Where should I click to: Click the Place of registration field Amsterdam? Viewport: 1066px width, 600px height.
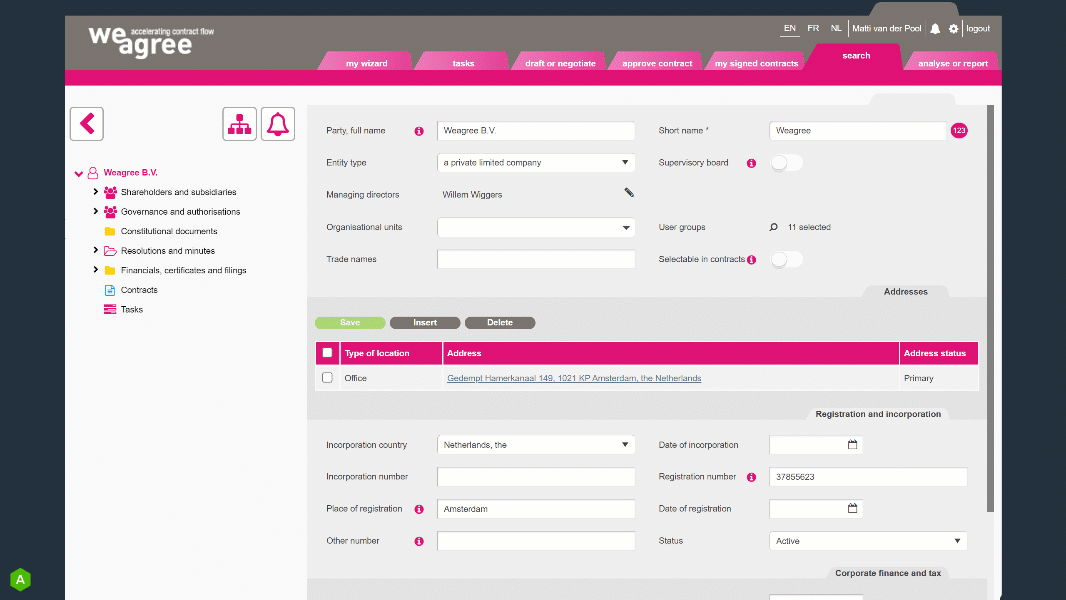[536, 508]
